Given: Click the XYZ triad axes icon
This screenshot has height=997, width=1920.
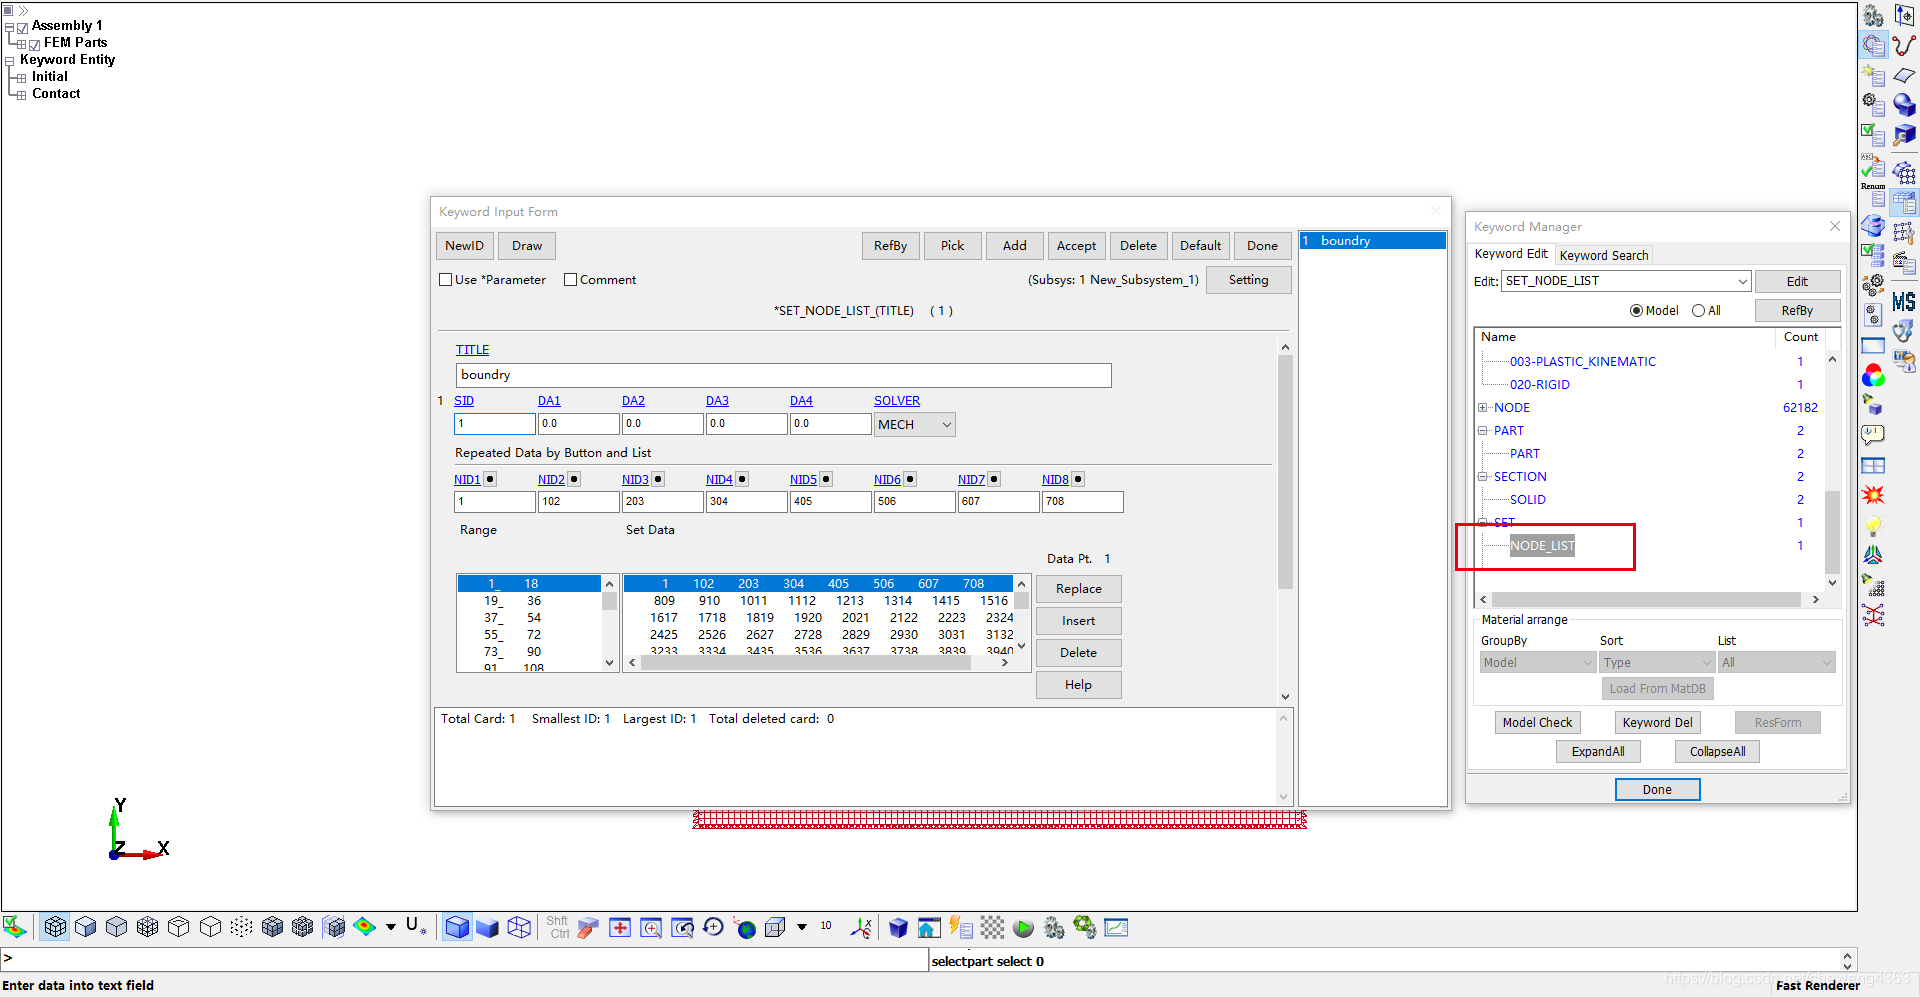Looking at the screenshot, I should (x=861, y=927).
